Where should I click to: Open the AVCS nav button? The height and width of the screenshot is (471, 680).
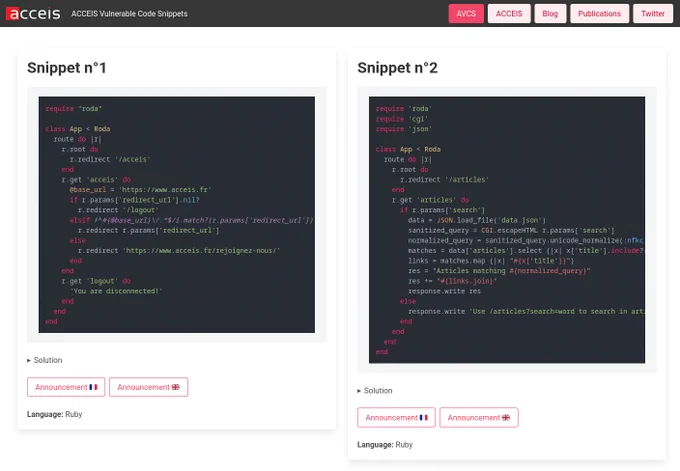tap(466, 13)
